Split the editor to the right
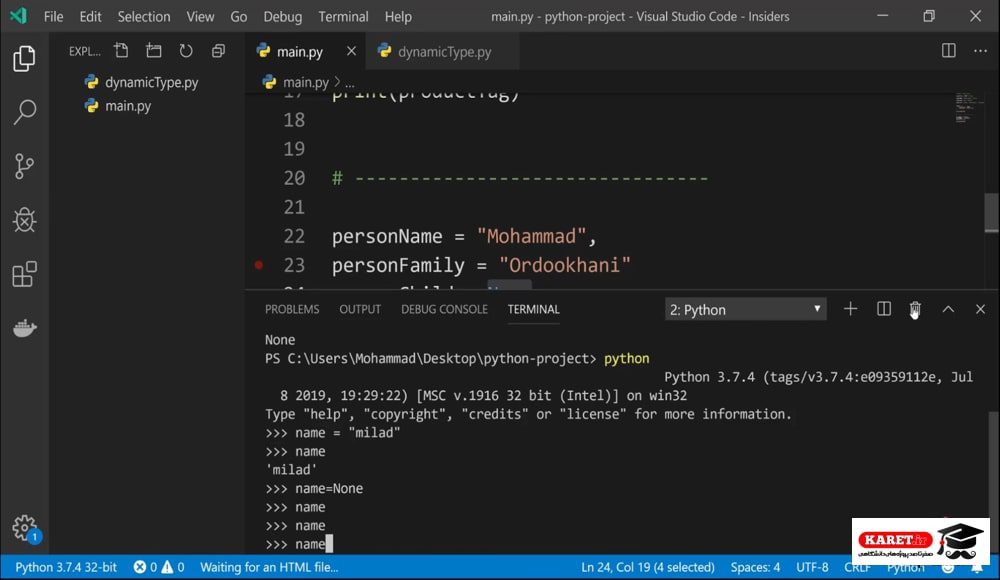This screenshot has width=1000, height=580. click(948, 51)
